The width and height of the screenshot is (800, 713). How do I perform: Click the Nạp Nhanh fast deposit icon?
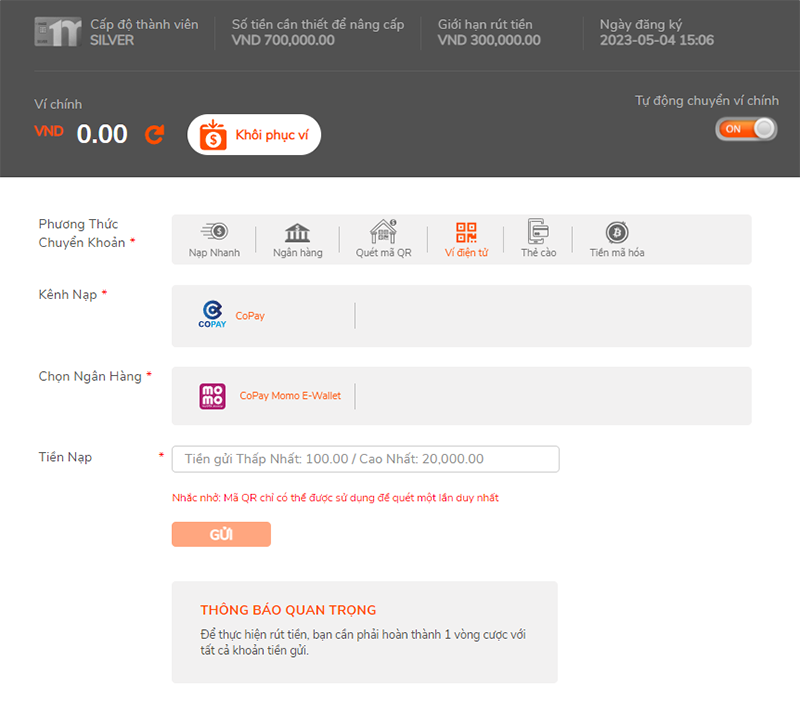(x=214, y=232)
